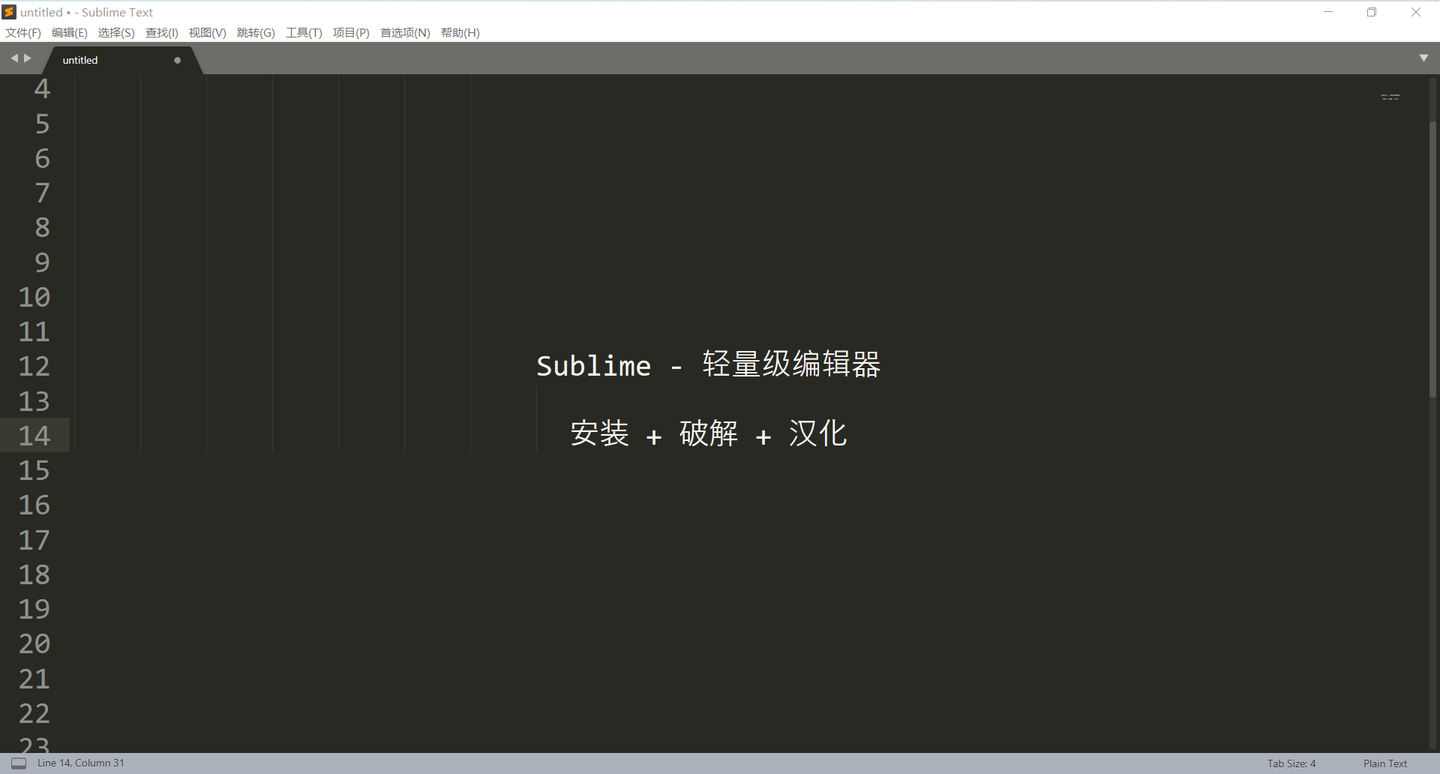
Task: Open the 首选项(N) menu
Action: [x=405, y=33]
